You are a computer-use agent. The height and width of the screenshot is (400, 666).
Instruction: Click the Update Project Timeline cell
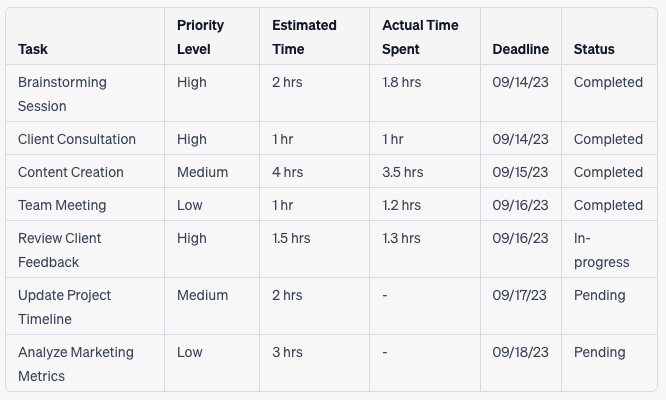pos(85,306)
